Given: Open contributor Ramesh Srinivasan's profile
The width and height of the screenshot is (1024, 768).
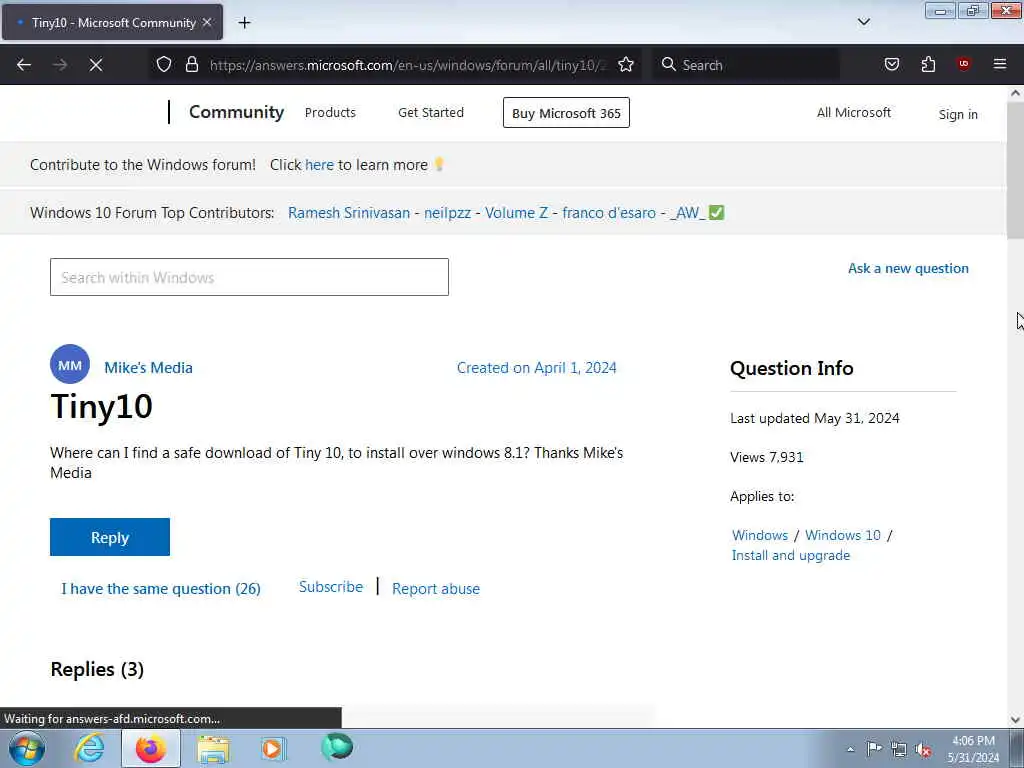Looking at the screenshot, I should (349, 213).
